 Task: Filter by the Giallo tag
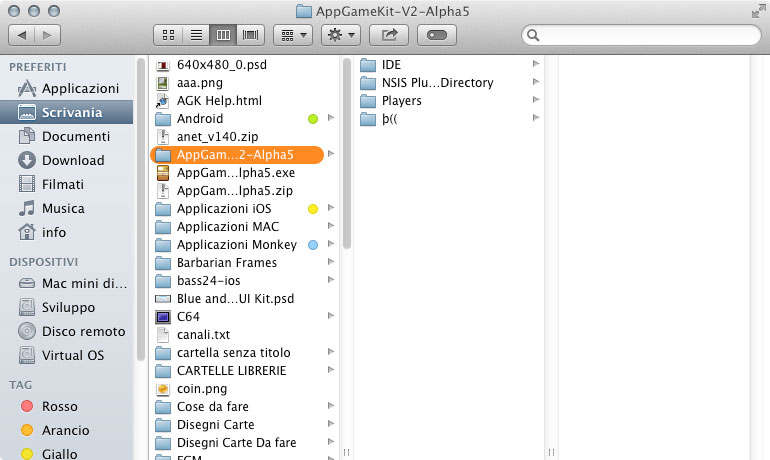point(67,454)
